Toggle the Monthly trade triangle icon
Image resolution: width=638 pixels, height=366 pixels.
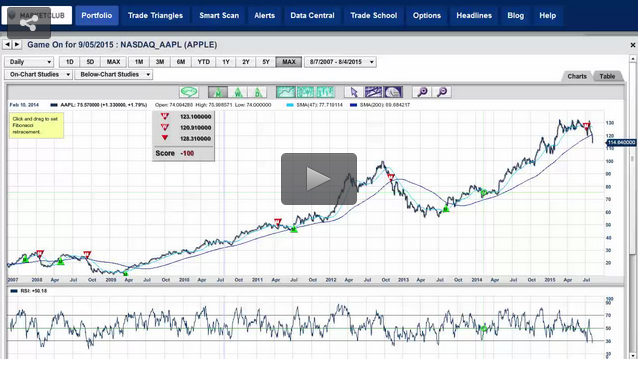[x=218, y=92]
